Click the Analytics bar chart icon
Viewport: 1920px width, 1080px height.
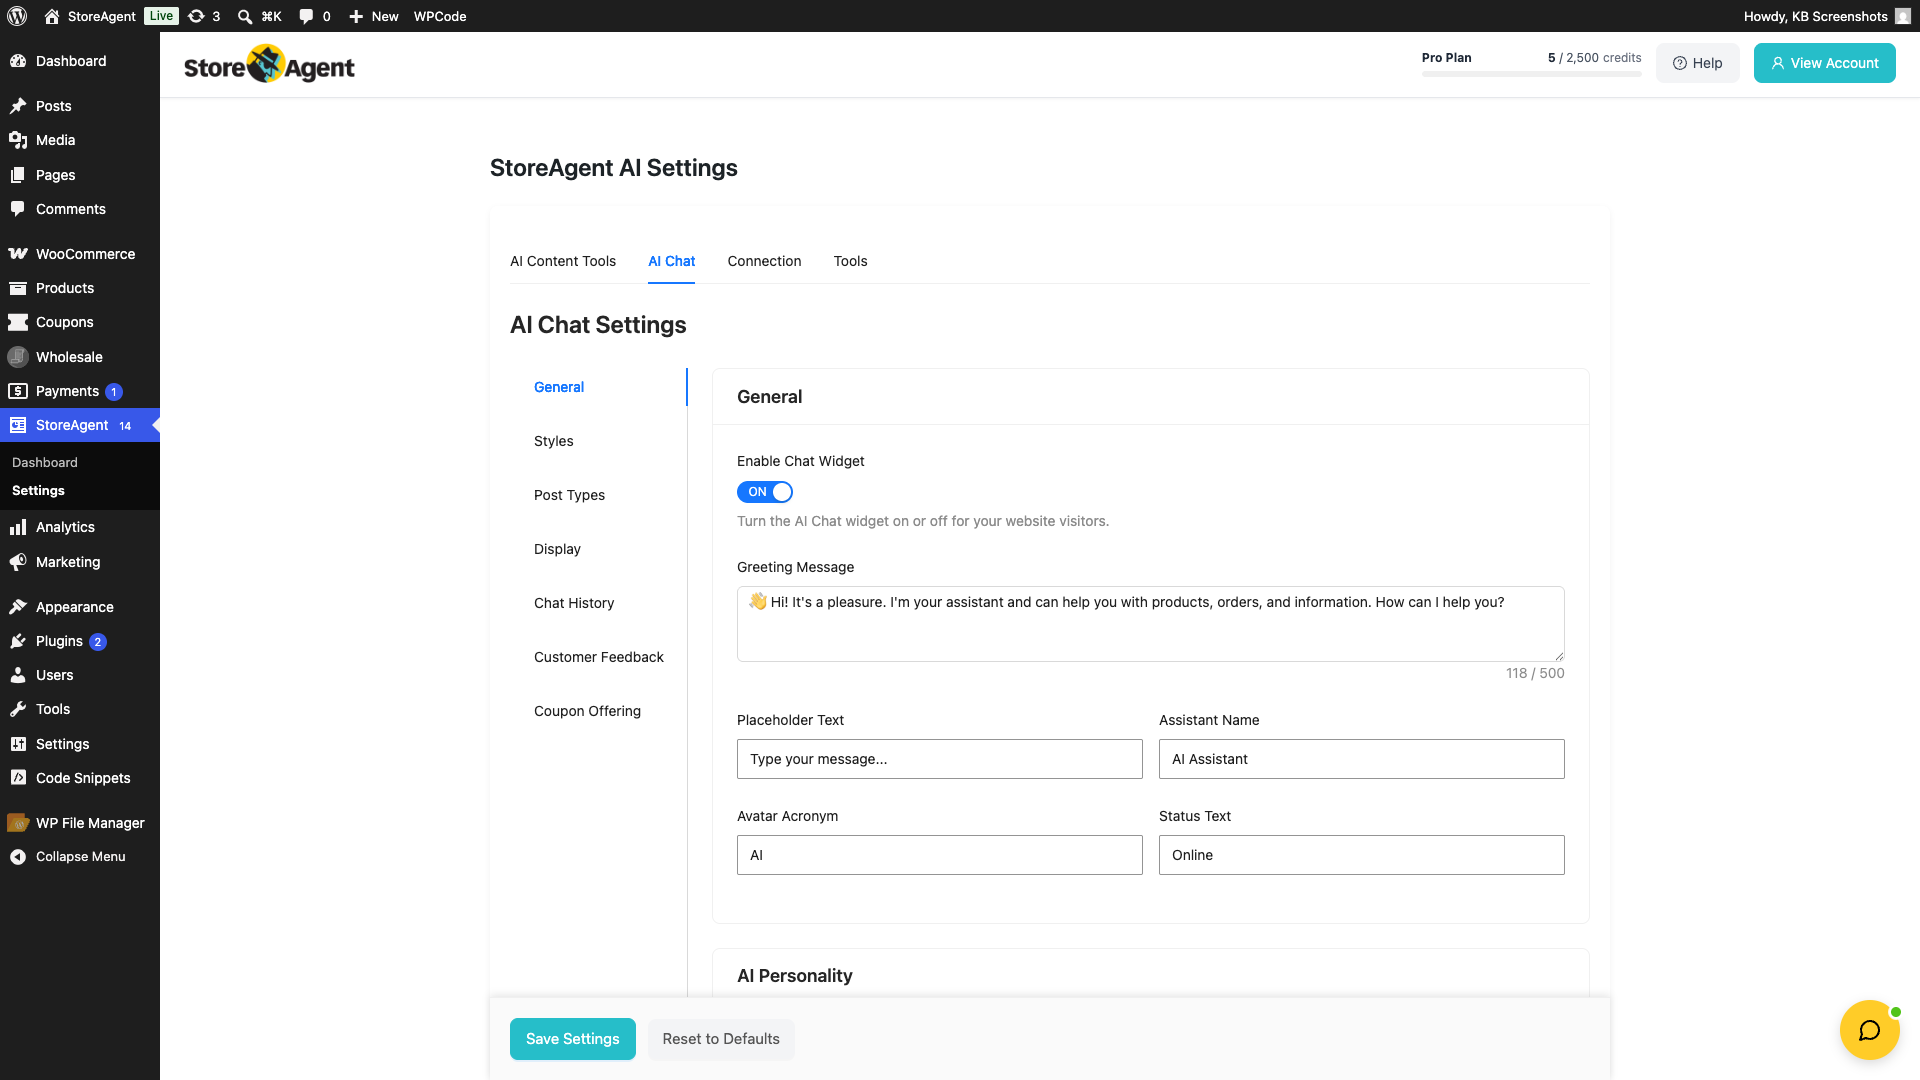coord(18,527)
